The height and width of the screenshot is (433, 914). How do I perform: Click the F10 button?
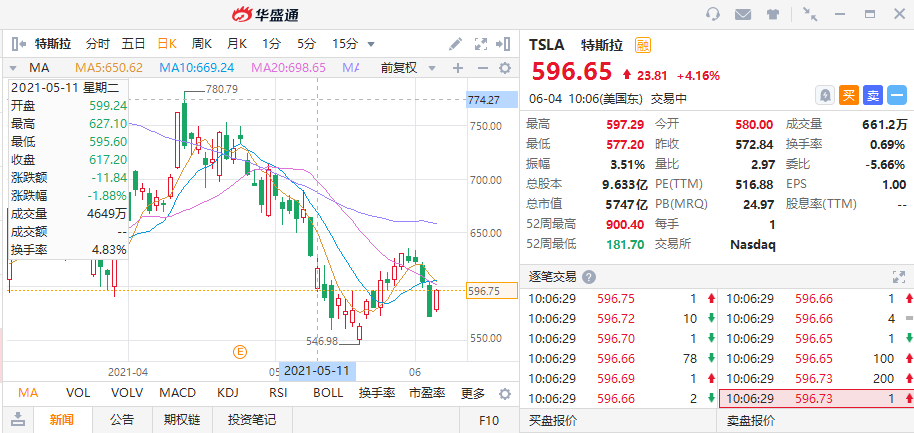[x=488, y=420]
